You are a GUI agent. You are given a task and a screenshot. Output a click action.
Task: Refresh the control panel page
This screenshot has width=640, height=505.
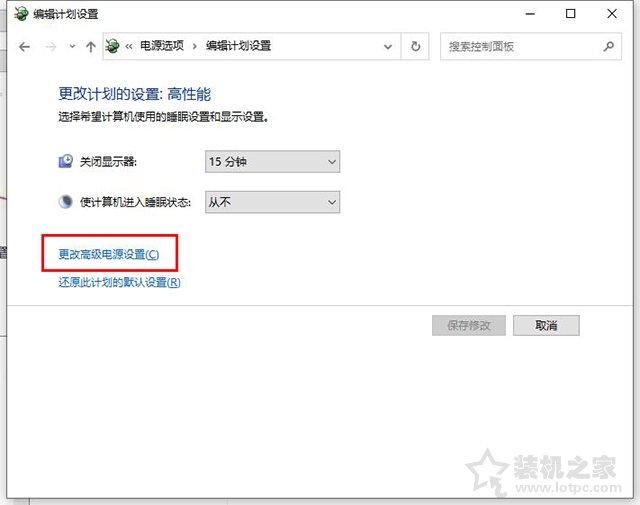416,47
